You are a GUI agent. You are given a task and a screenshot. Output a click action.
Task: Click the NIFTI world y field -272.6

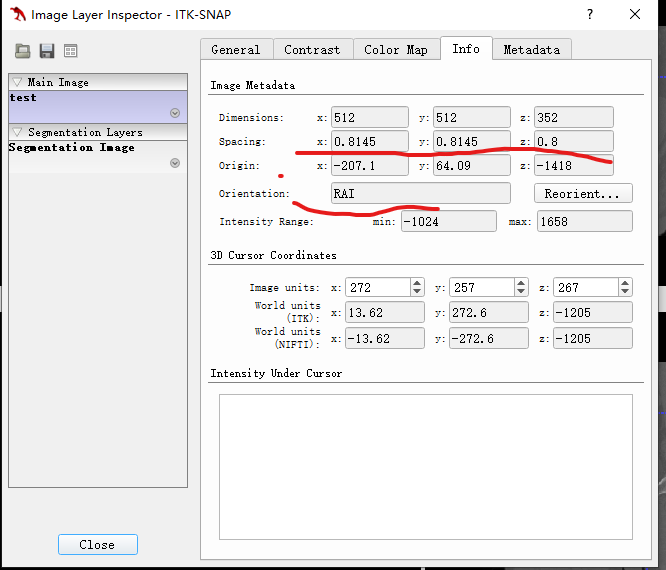pos(488,339)
